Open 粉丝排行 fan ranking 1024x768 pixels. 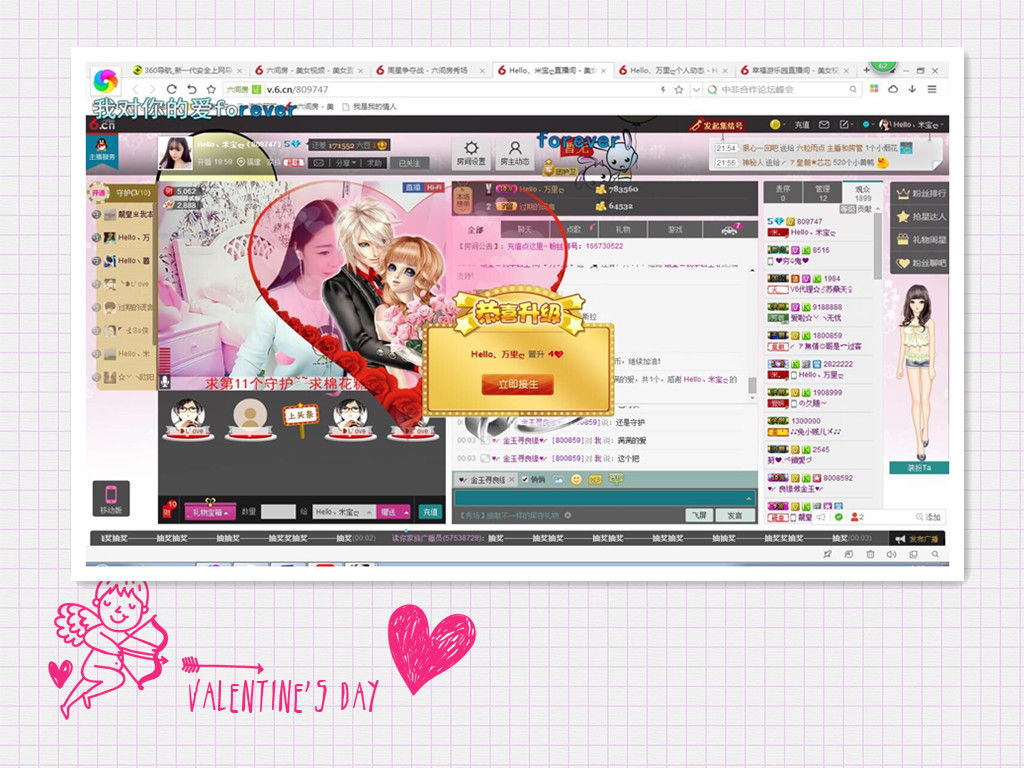coord(922,193)
